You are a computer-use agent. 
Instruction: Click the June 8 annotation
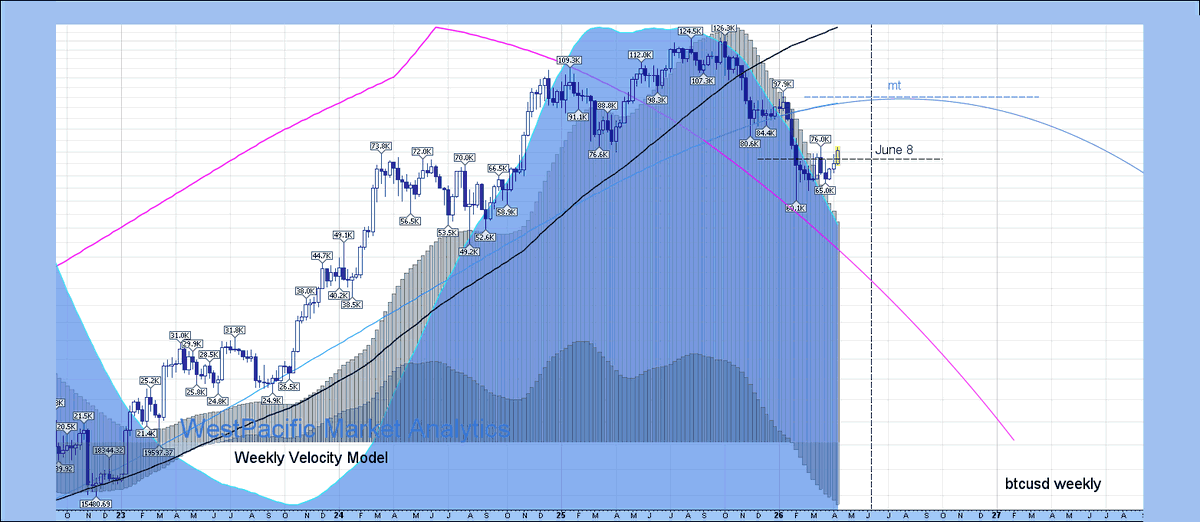pos(894,150)
